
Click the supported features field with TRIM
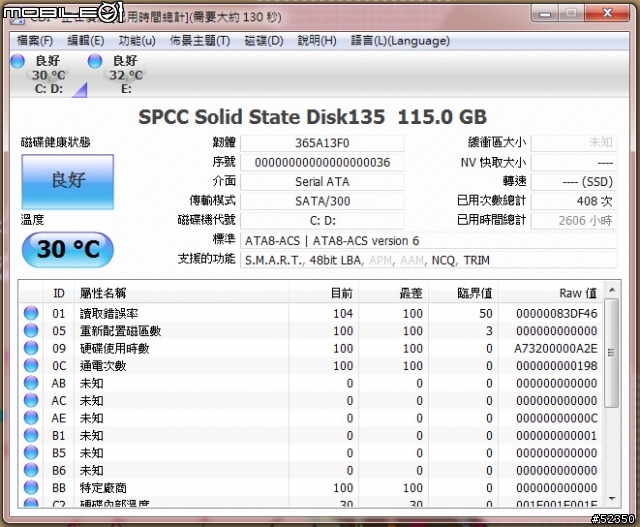[429, 260]
